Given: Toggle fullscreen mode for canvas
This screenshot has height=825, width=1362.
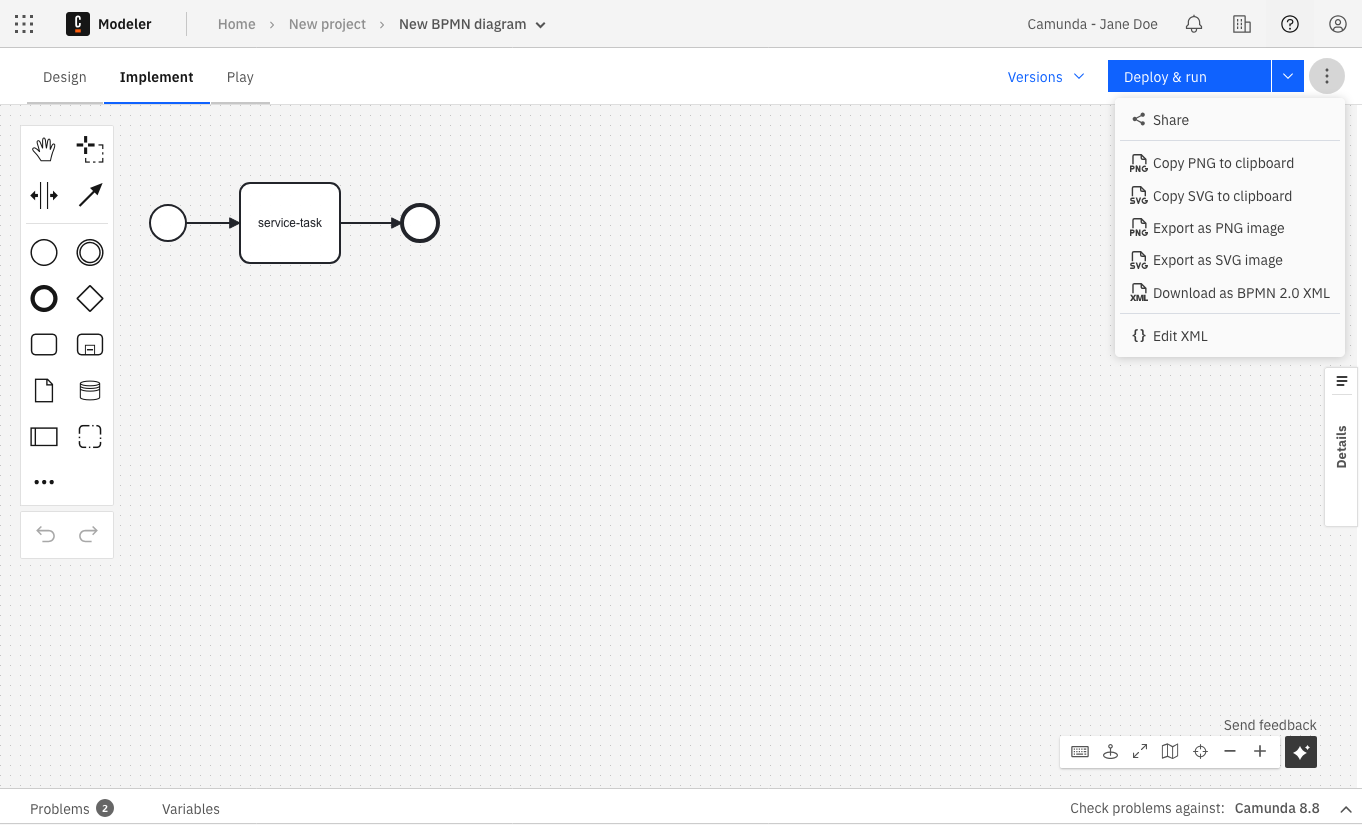Looking at the screenshot, I should coord(1140,752).
